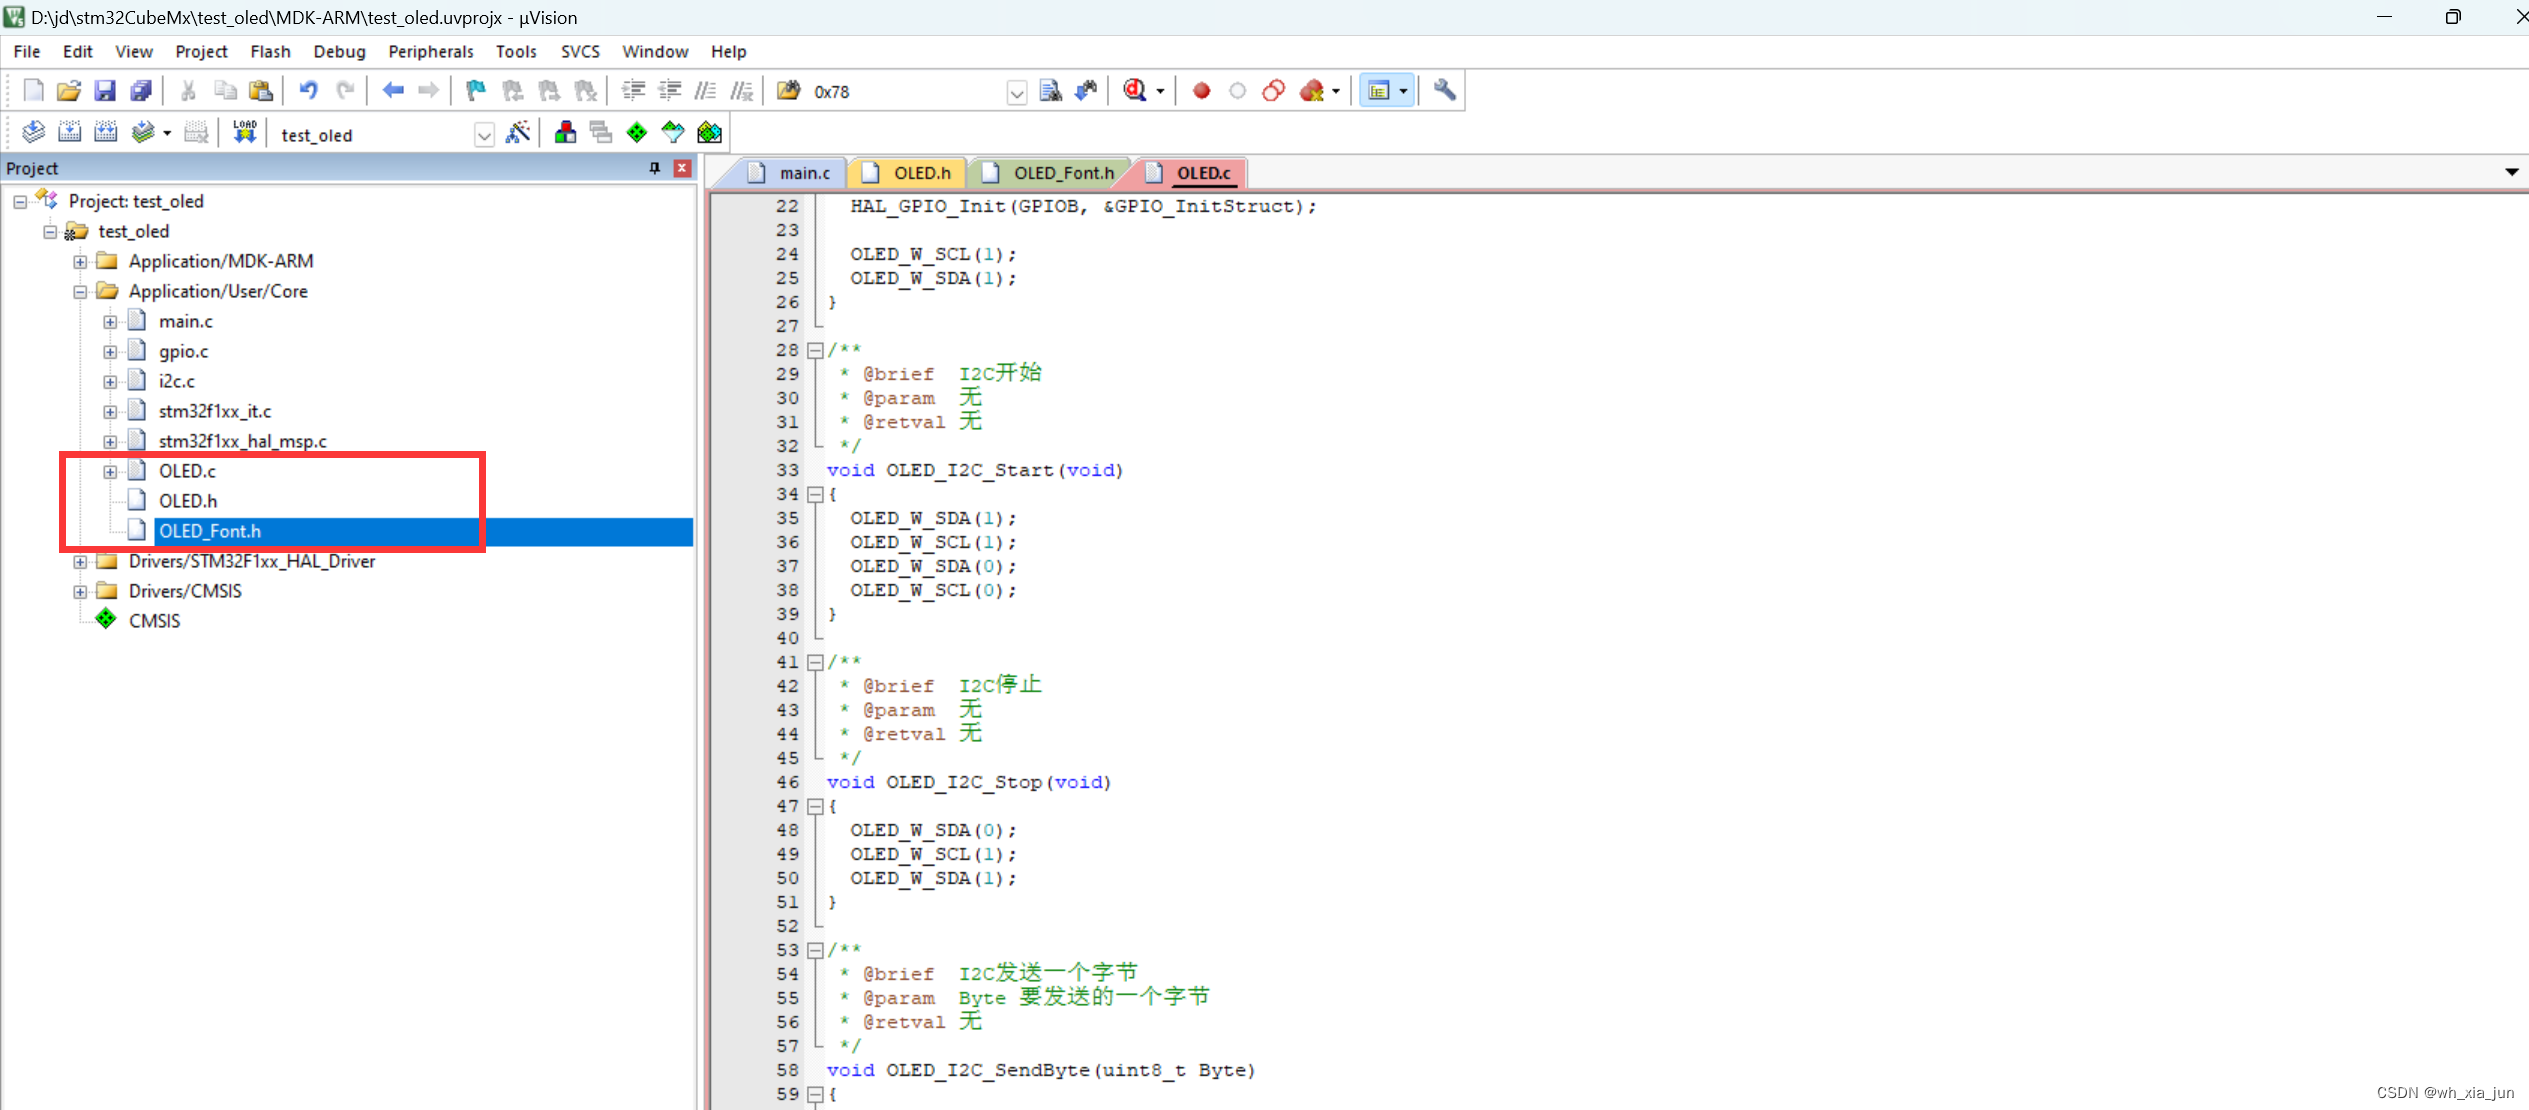Open the target selection dropdown for test_oled
2529x1110 pixels.
pyautogui.click(x=484, y=134)
